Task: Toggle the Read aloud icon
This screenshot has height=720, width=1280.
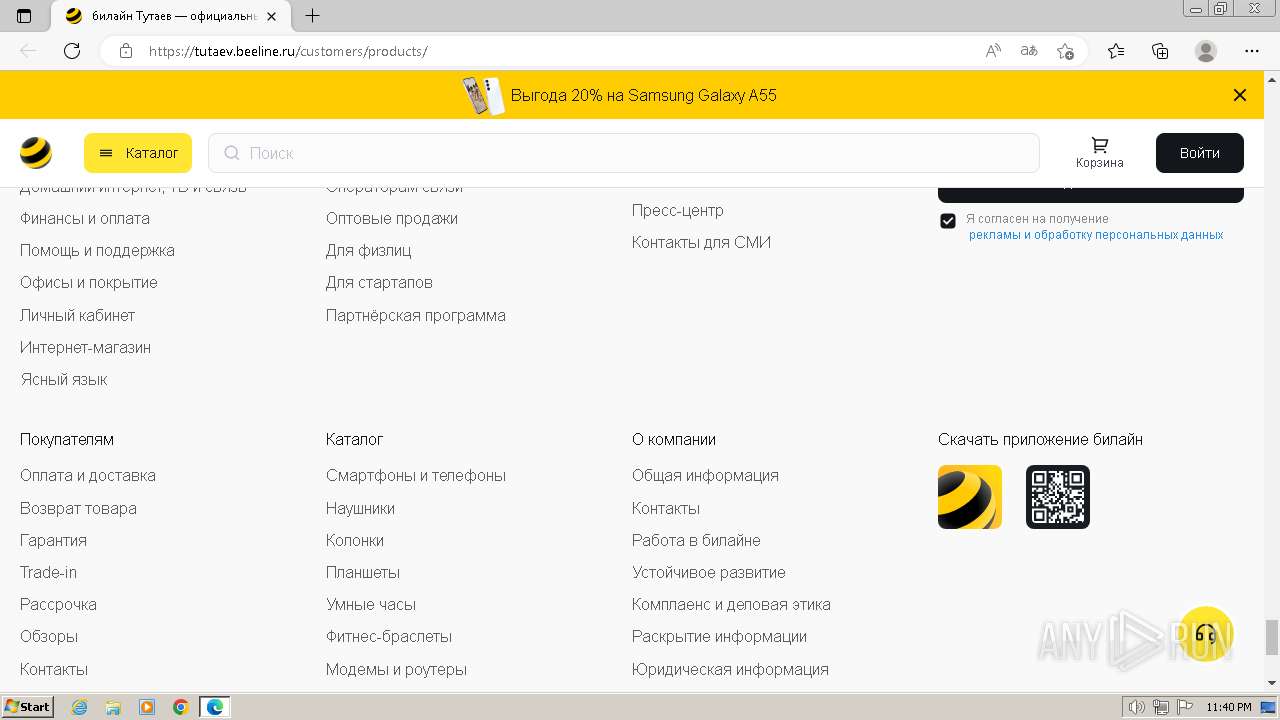Action: tap(993, 51)
